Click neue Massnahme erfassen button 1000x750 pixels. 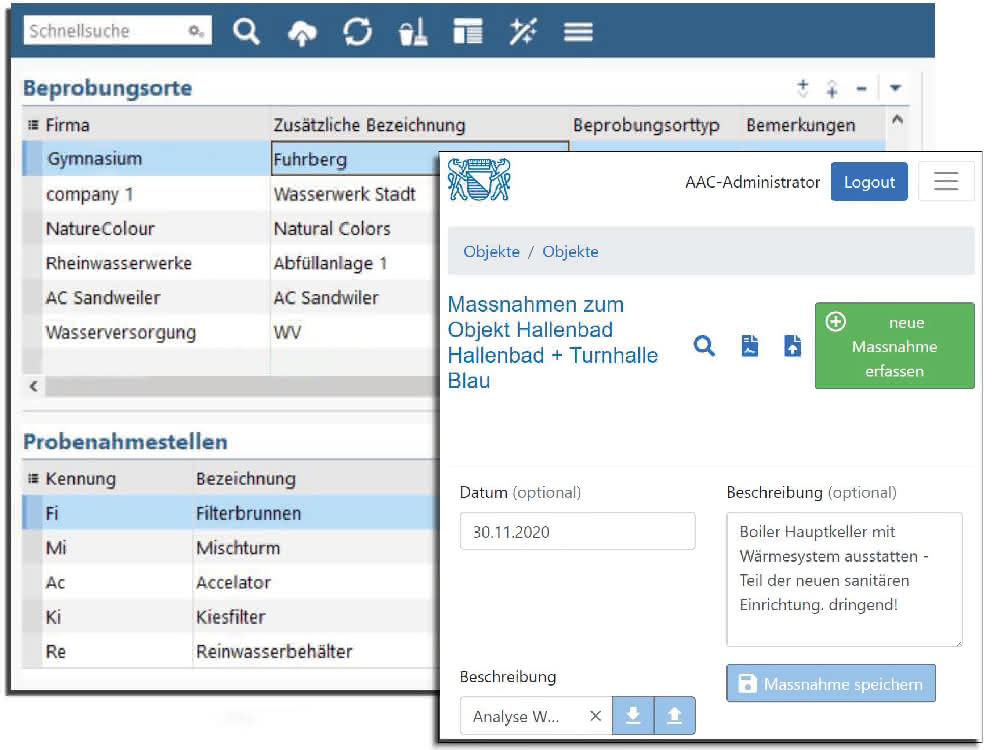tap(895, 346)
